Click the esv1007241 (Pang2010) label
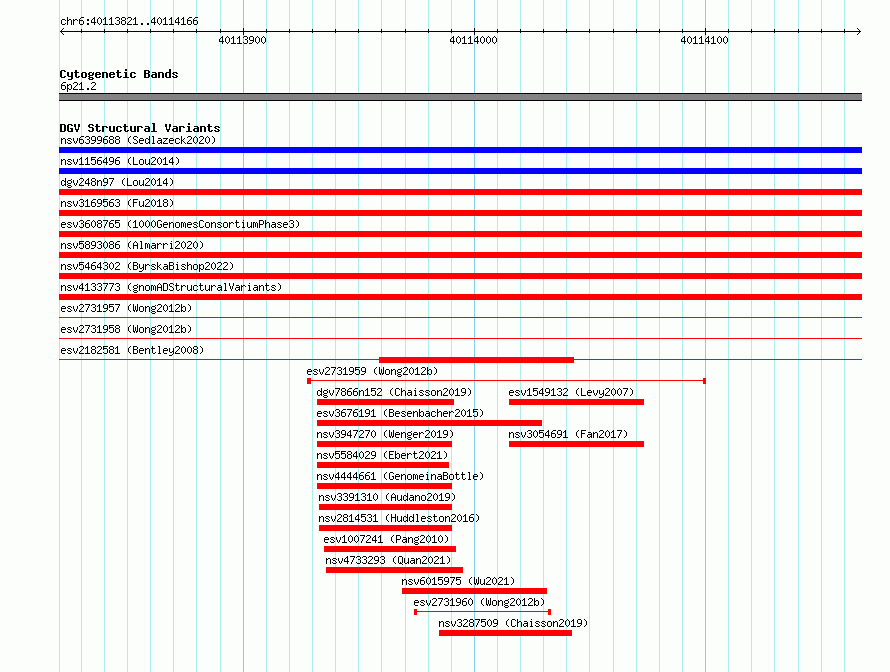Image resolution: width=890 pixels, height=672 pixels. click(x=386, y=539)
